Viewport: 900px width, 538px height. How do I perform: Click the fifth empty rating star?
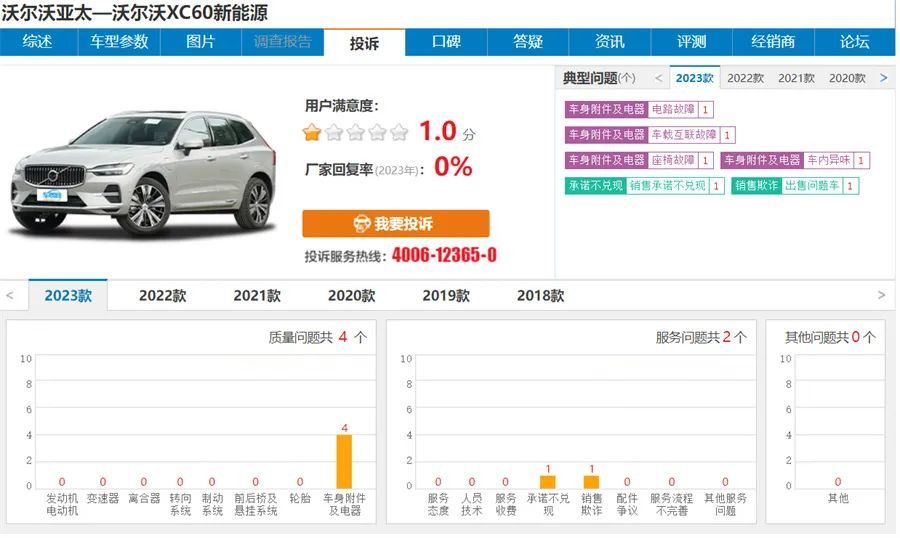click(399, 132)
